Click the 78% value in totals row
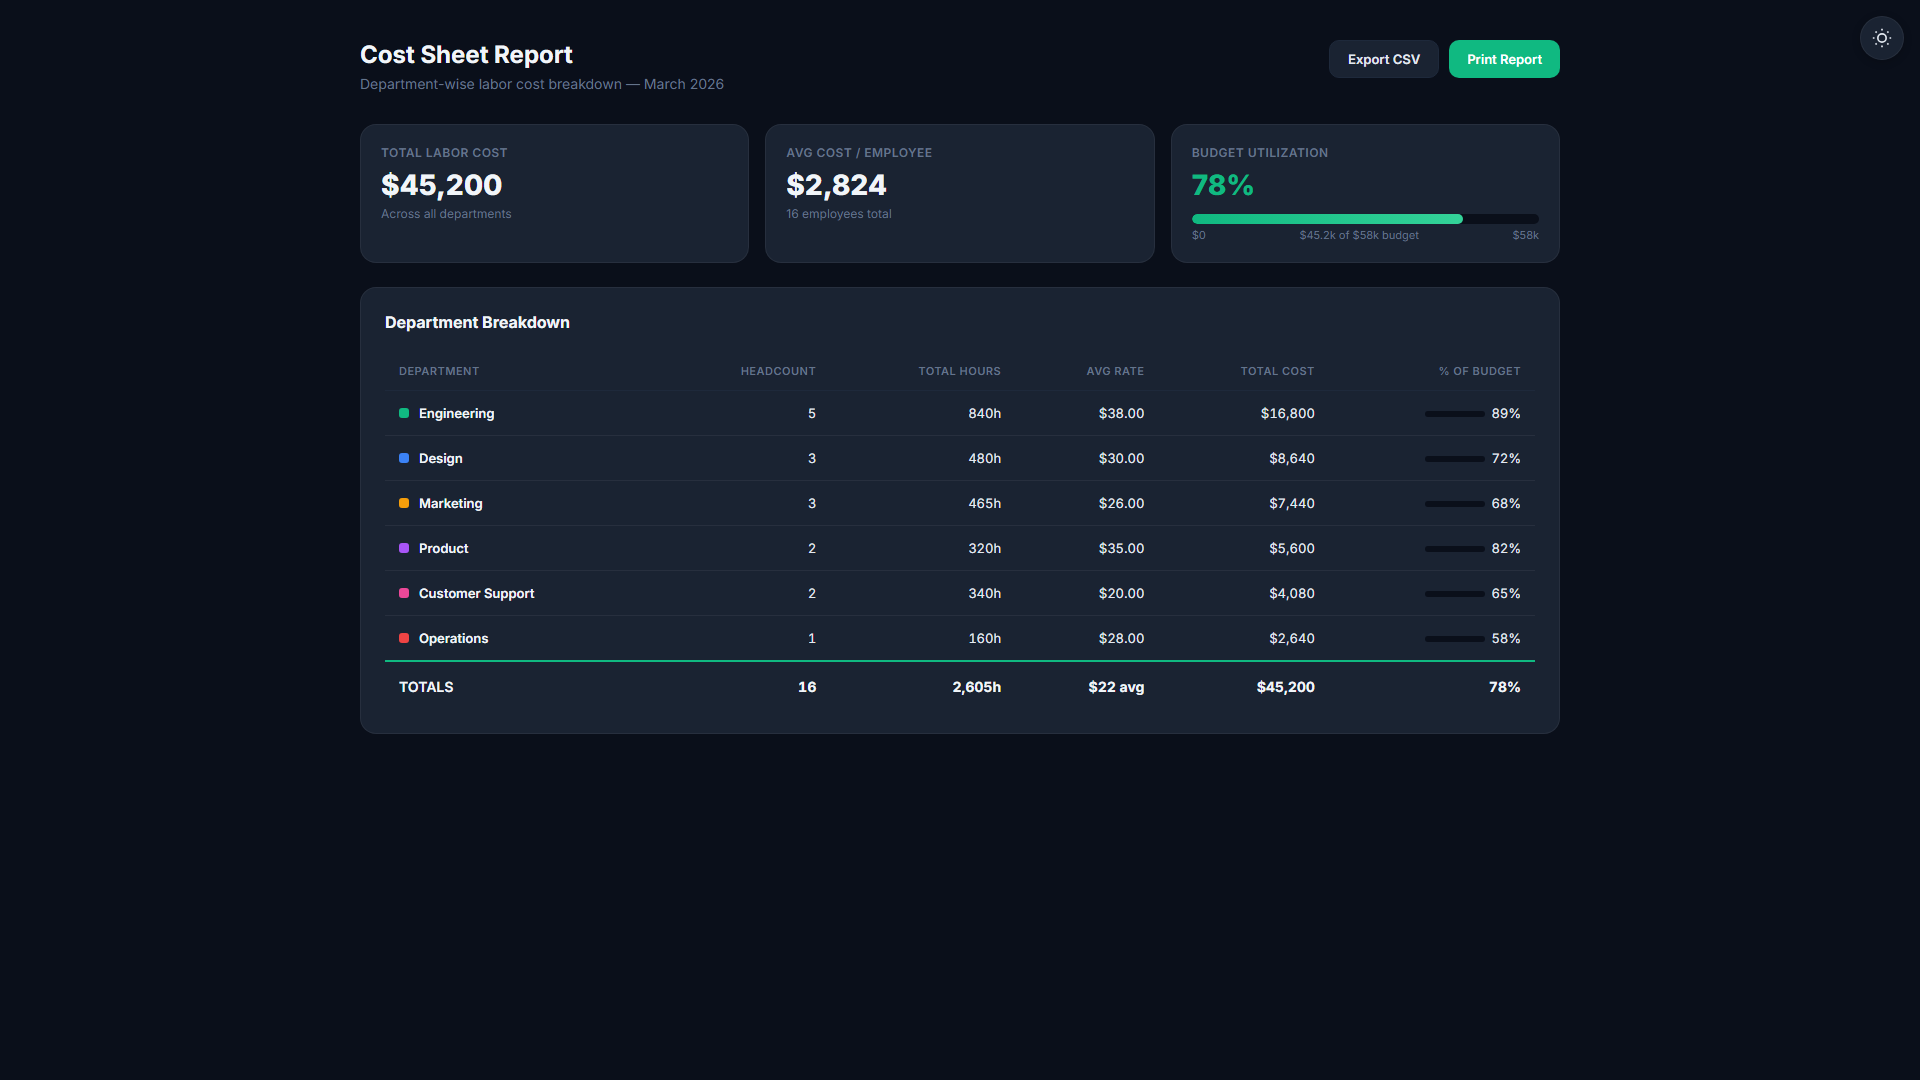Viewport: 1920px width, 1080px height. pos(1504,687)
